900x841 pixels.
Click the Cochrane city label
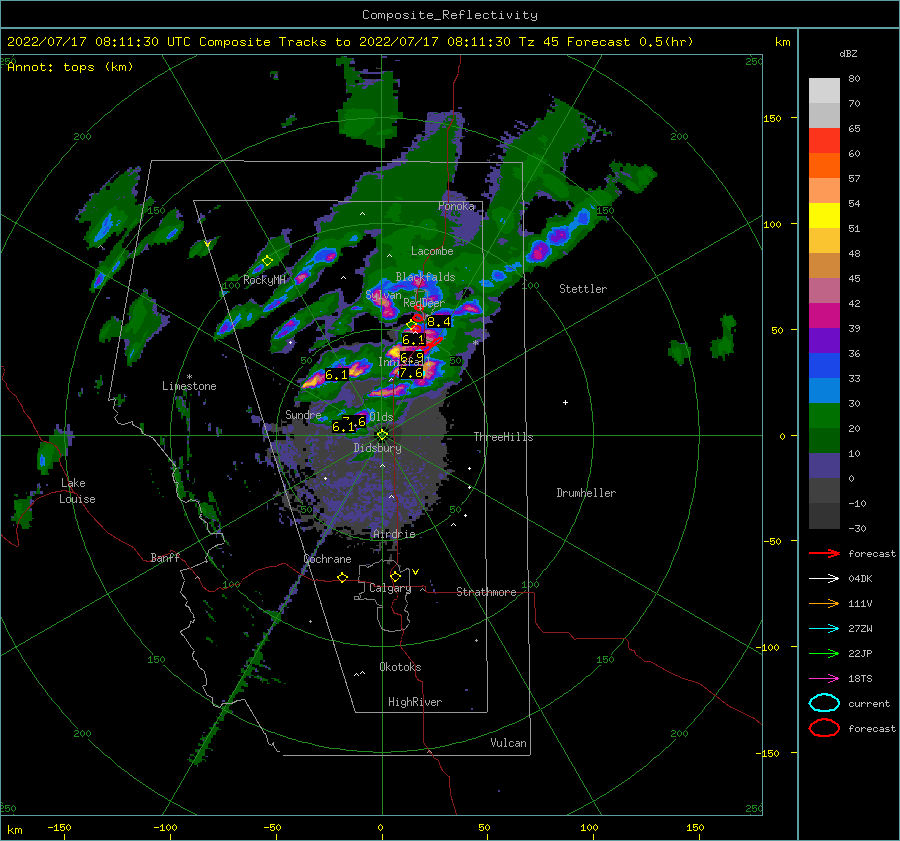pos(327,559)
